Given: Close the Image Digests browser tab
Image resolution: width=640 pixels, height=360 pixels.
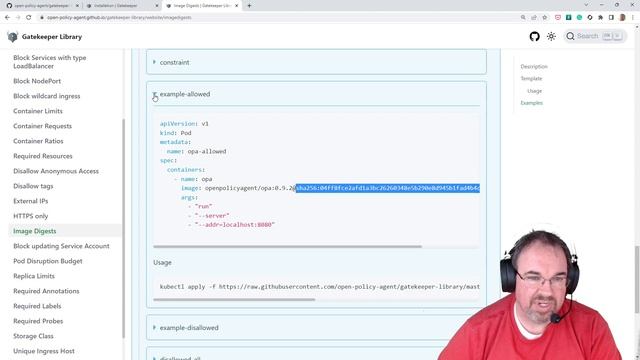Looking at the screenshot, I should tap(236, 6).
